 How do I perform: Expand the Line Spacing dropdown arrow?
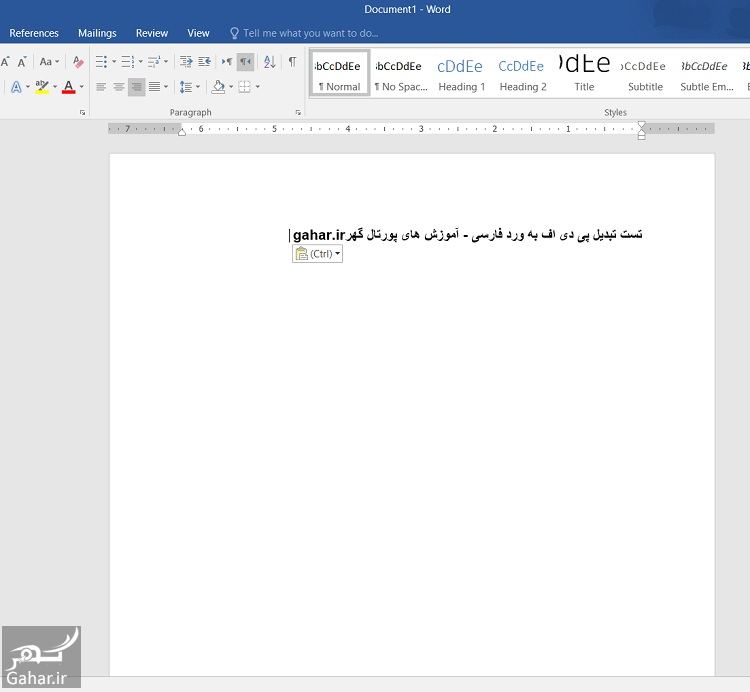pyautogui.click(x=198, y=87)
